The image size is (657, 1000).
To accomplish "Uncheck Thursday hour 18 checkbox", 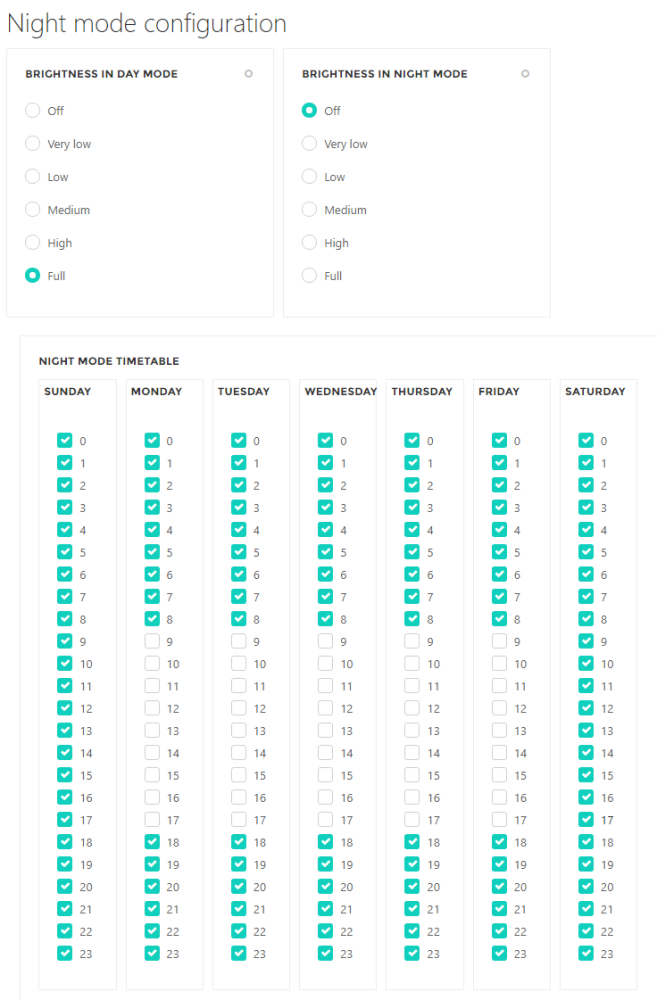I will [x=412, y=843].
